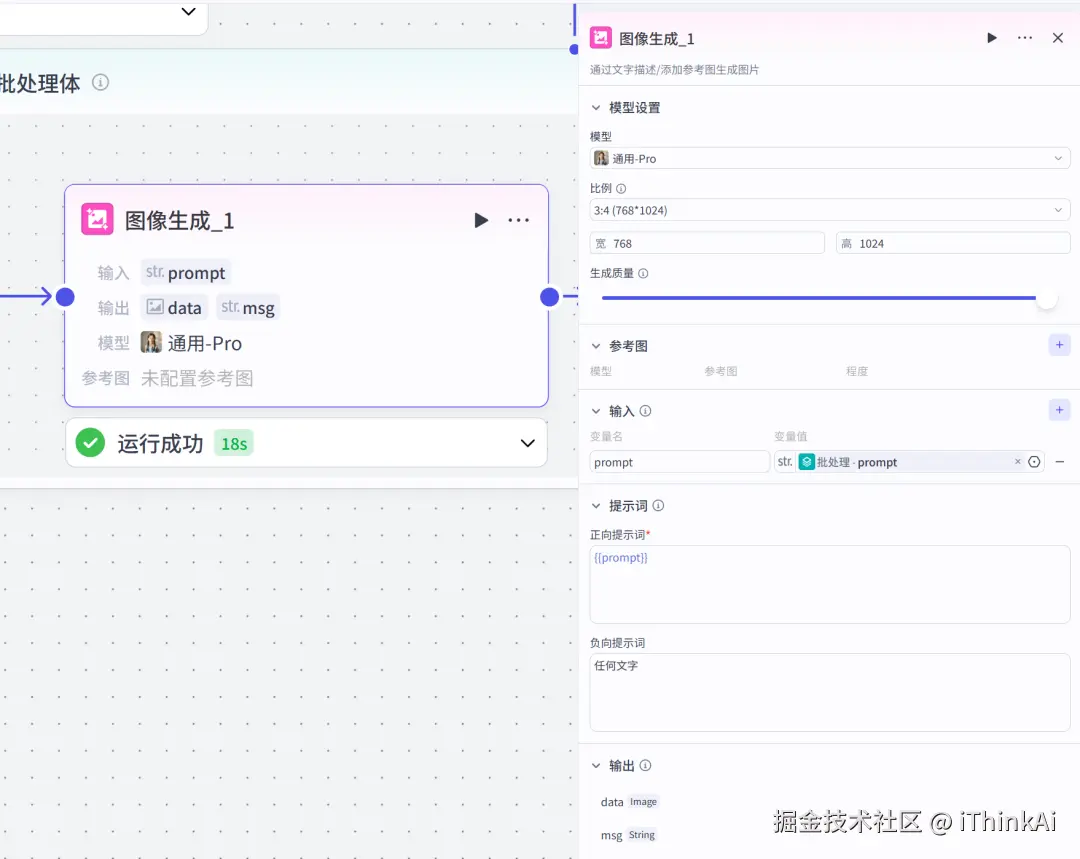The height and width of the screenshot is (859, 1080).
Task: Click the 宽 768 width field
Action: click(x=707, y=243)
